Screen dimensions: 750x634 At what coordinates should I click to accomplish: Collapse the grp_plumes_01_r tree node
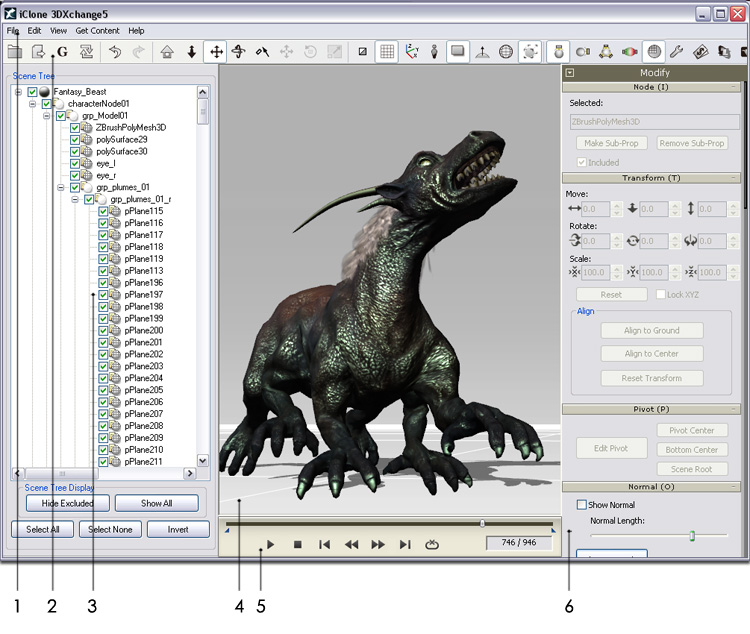(76, 199)
